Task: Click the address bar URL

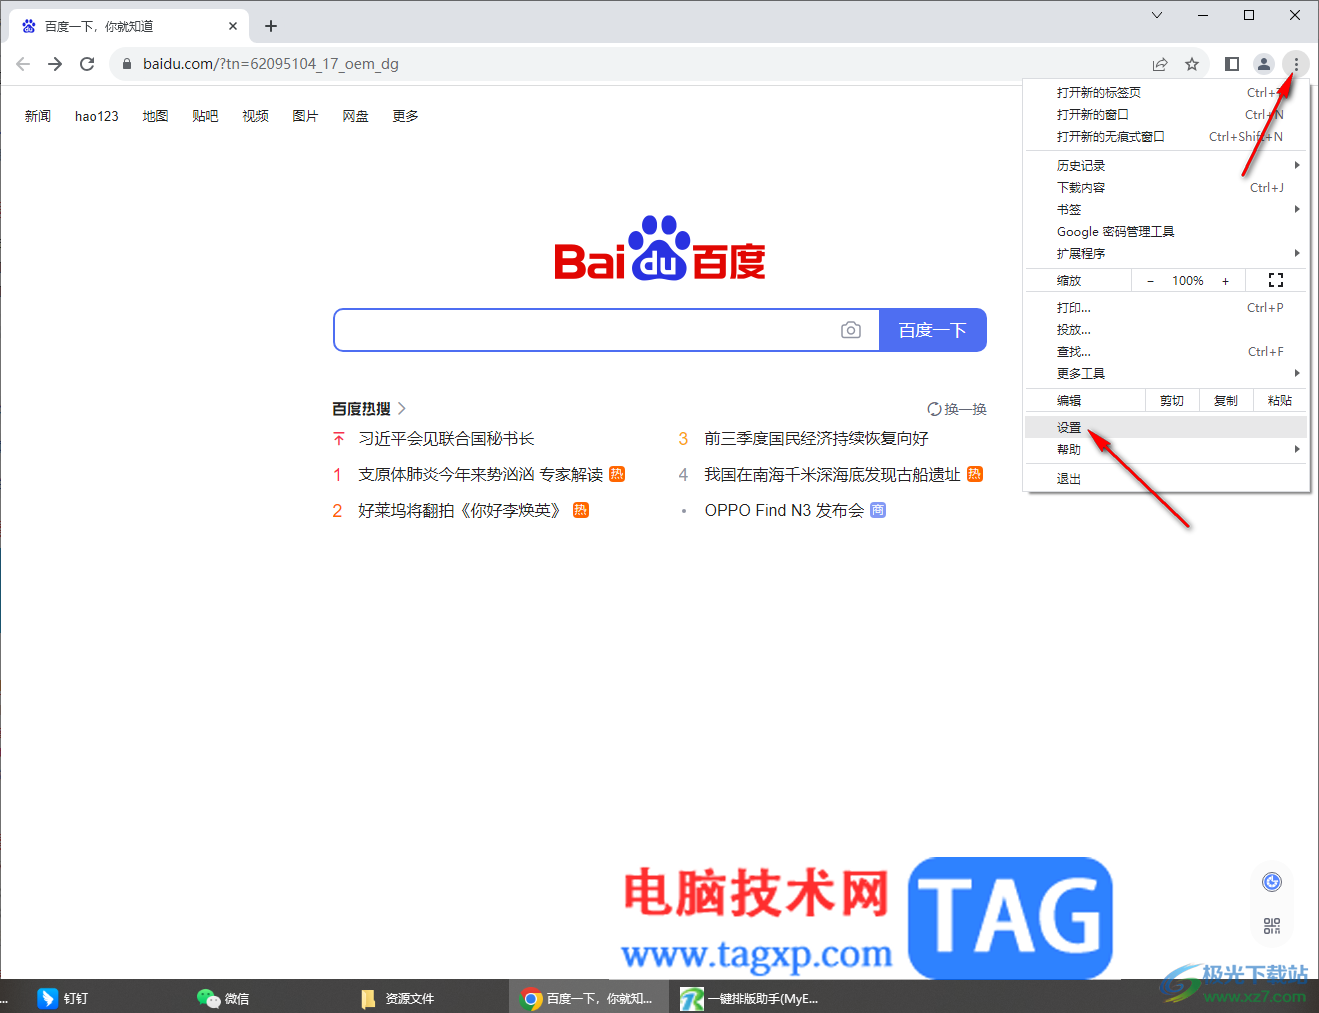Action: [x=271, y=64]
